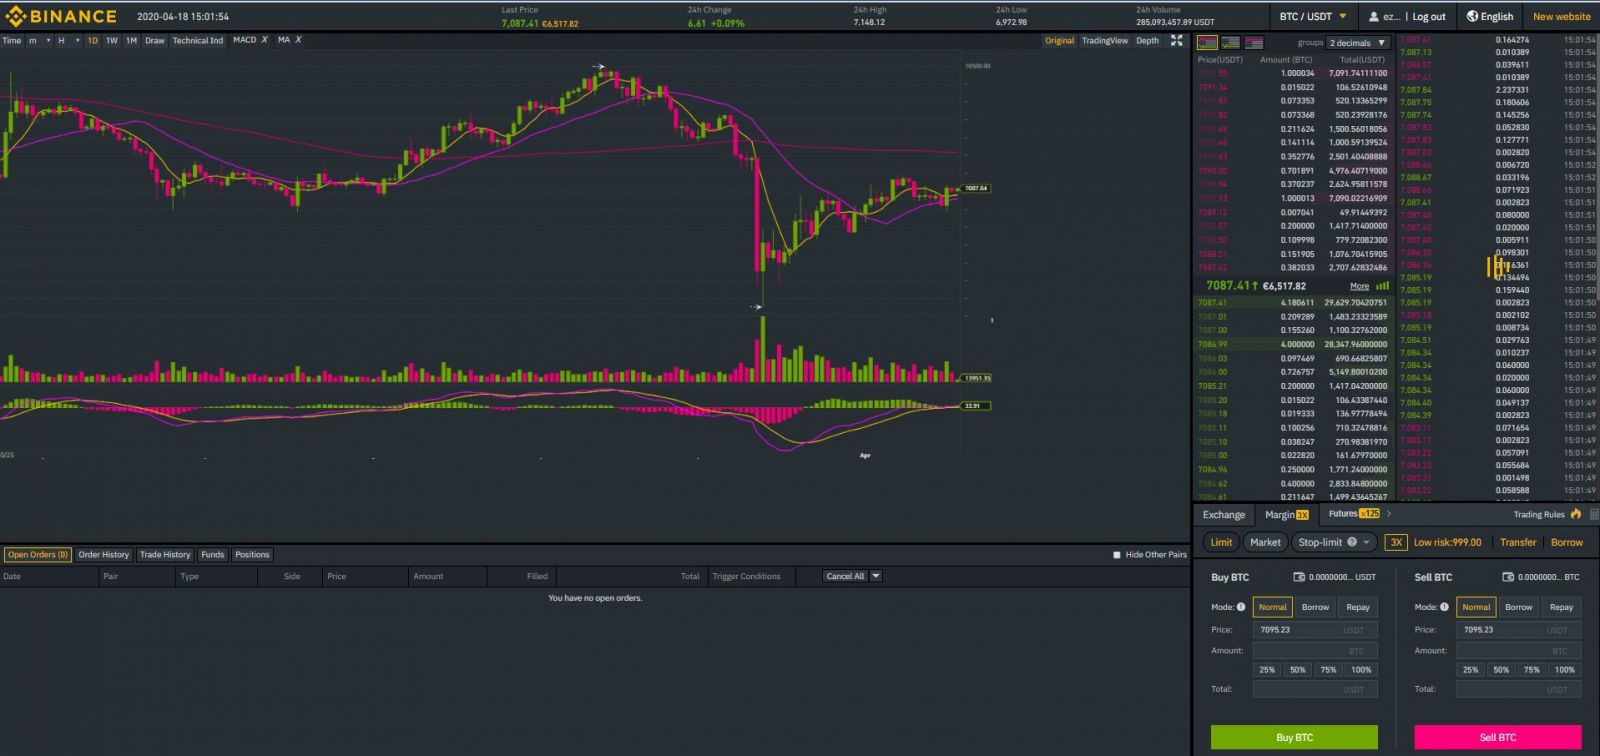1600x756 pixels.
Task: Select Market order type
Action: (x=1265, y=542)
